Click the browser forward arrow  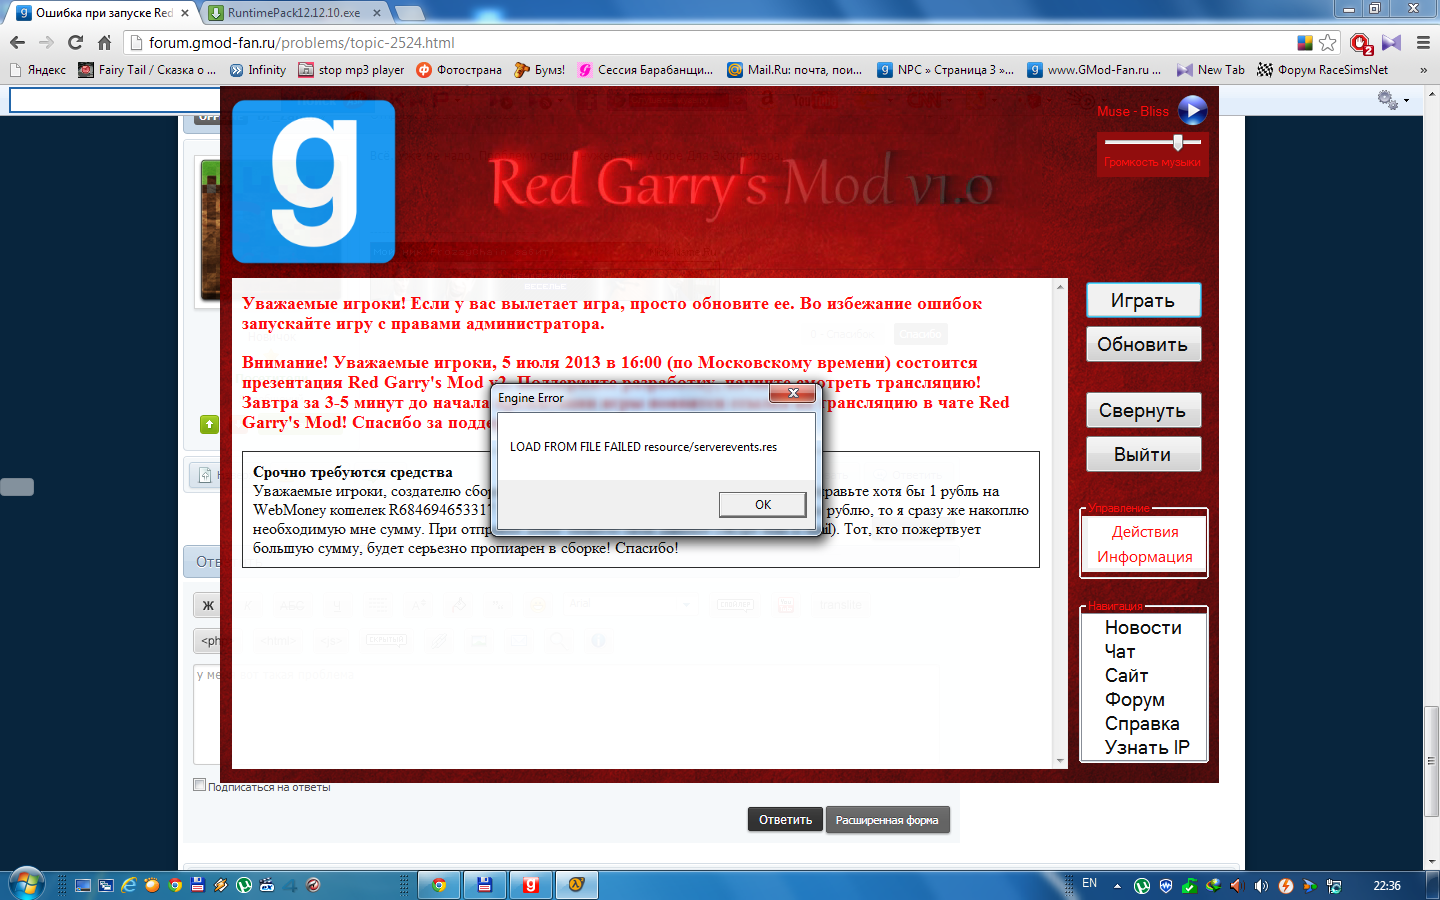pos(46,42)
